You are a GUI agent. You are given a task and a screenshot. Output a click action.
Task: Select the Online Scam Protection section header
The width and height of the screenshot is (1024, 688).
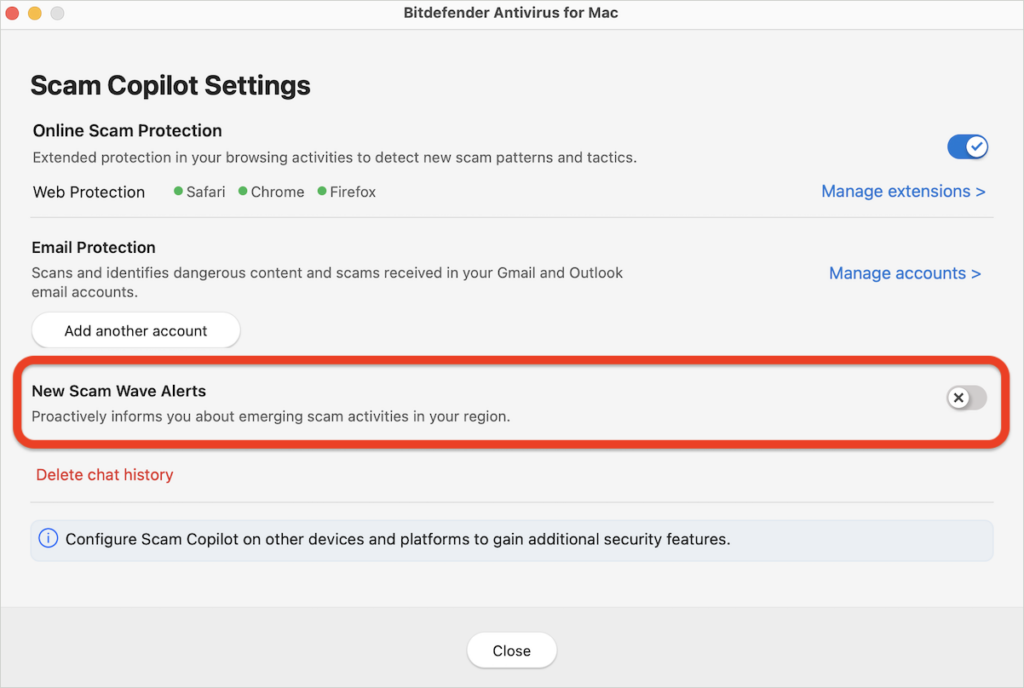(126, 130)
